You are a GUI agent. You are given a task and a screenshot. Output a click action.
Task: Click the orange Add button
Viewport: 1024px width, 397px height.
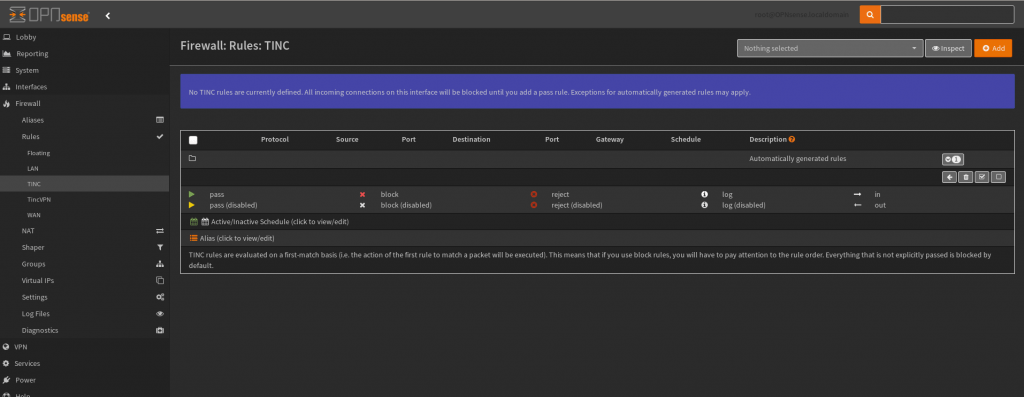click(993, 48)
